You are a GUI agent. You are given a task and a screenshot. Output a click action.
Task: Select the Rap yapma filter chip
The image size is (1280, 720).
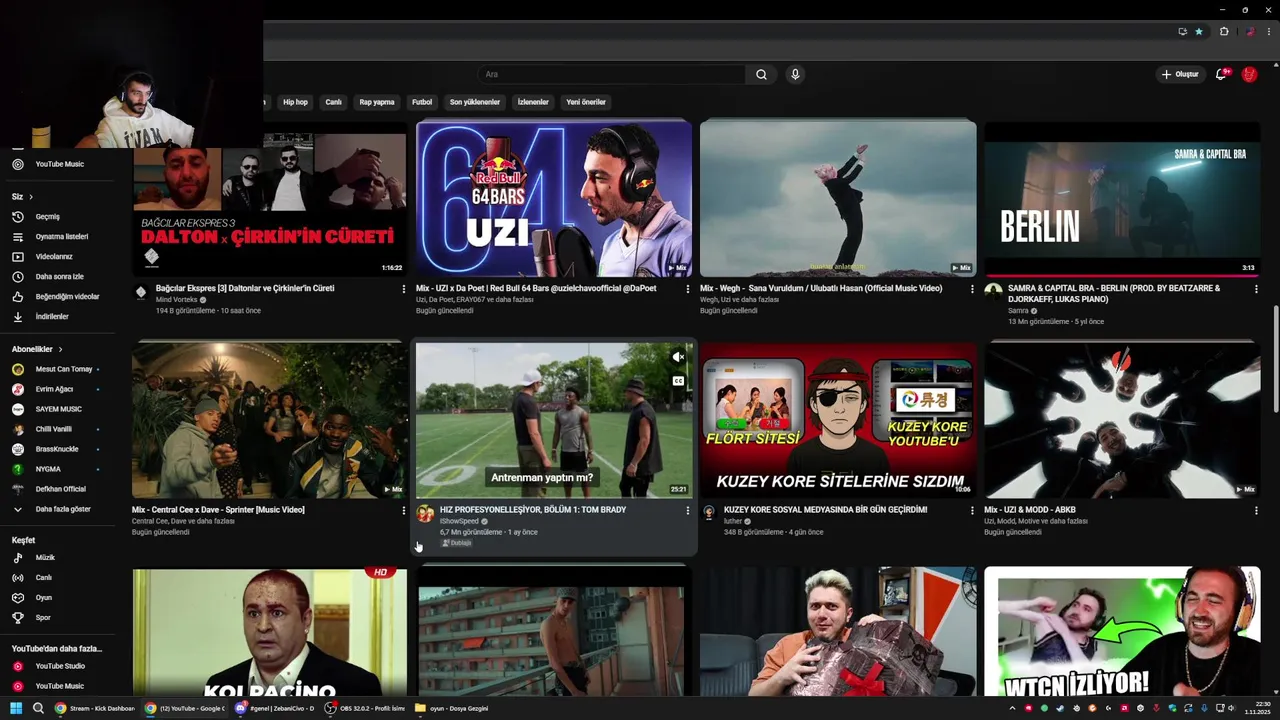tap(377, 102)
